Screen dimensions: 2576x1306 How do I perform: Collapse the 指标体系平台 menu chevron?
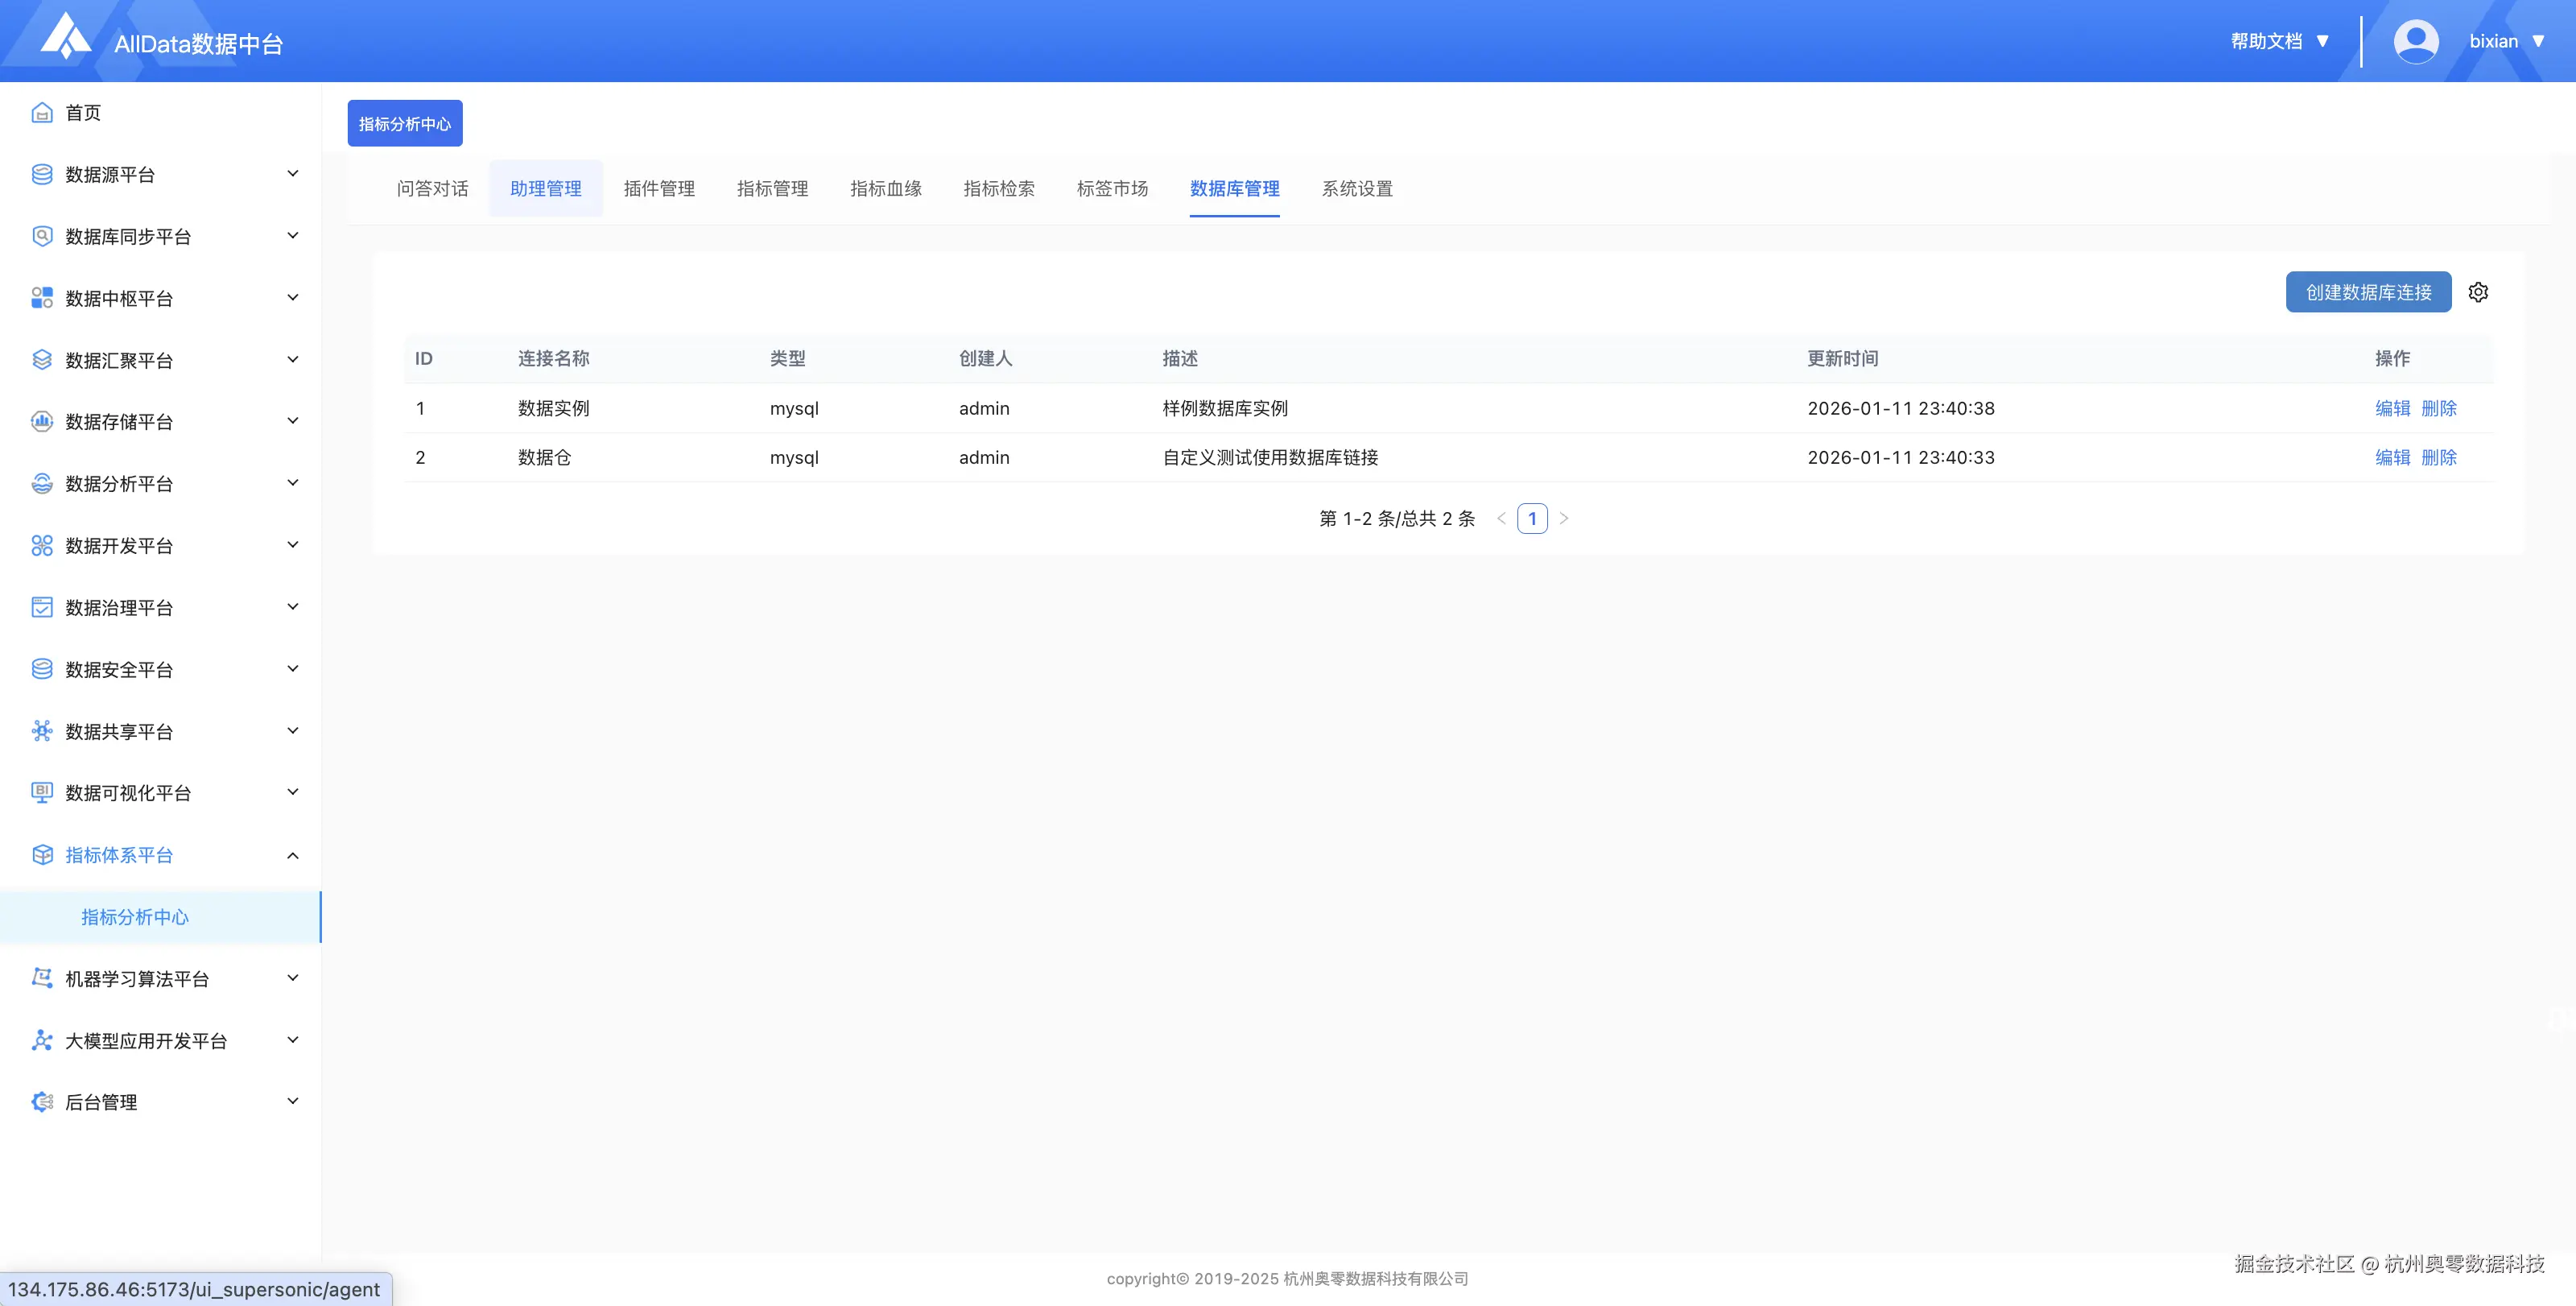tap(293, 855)
